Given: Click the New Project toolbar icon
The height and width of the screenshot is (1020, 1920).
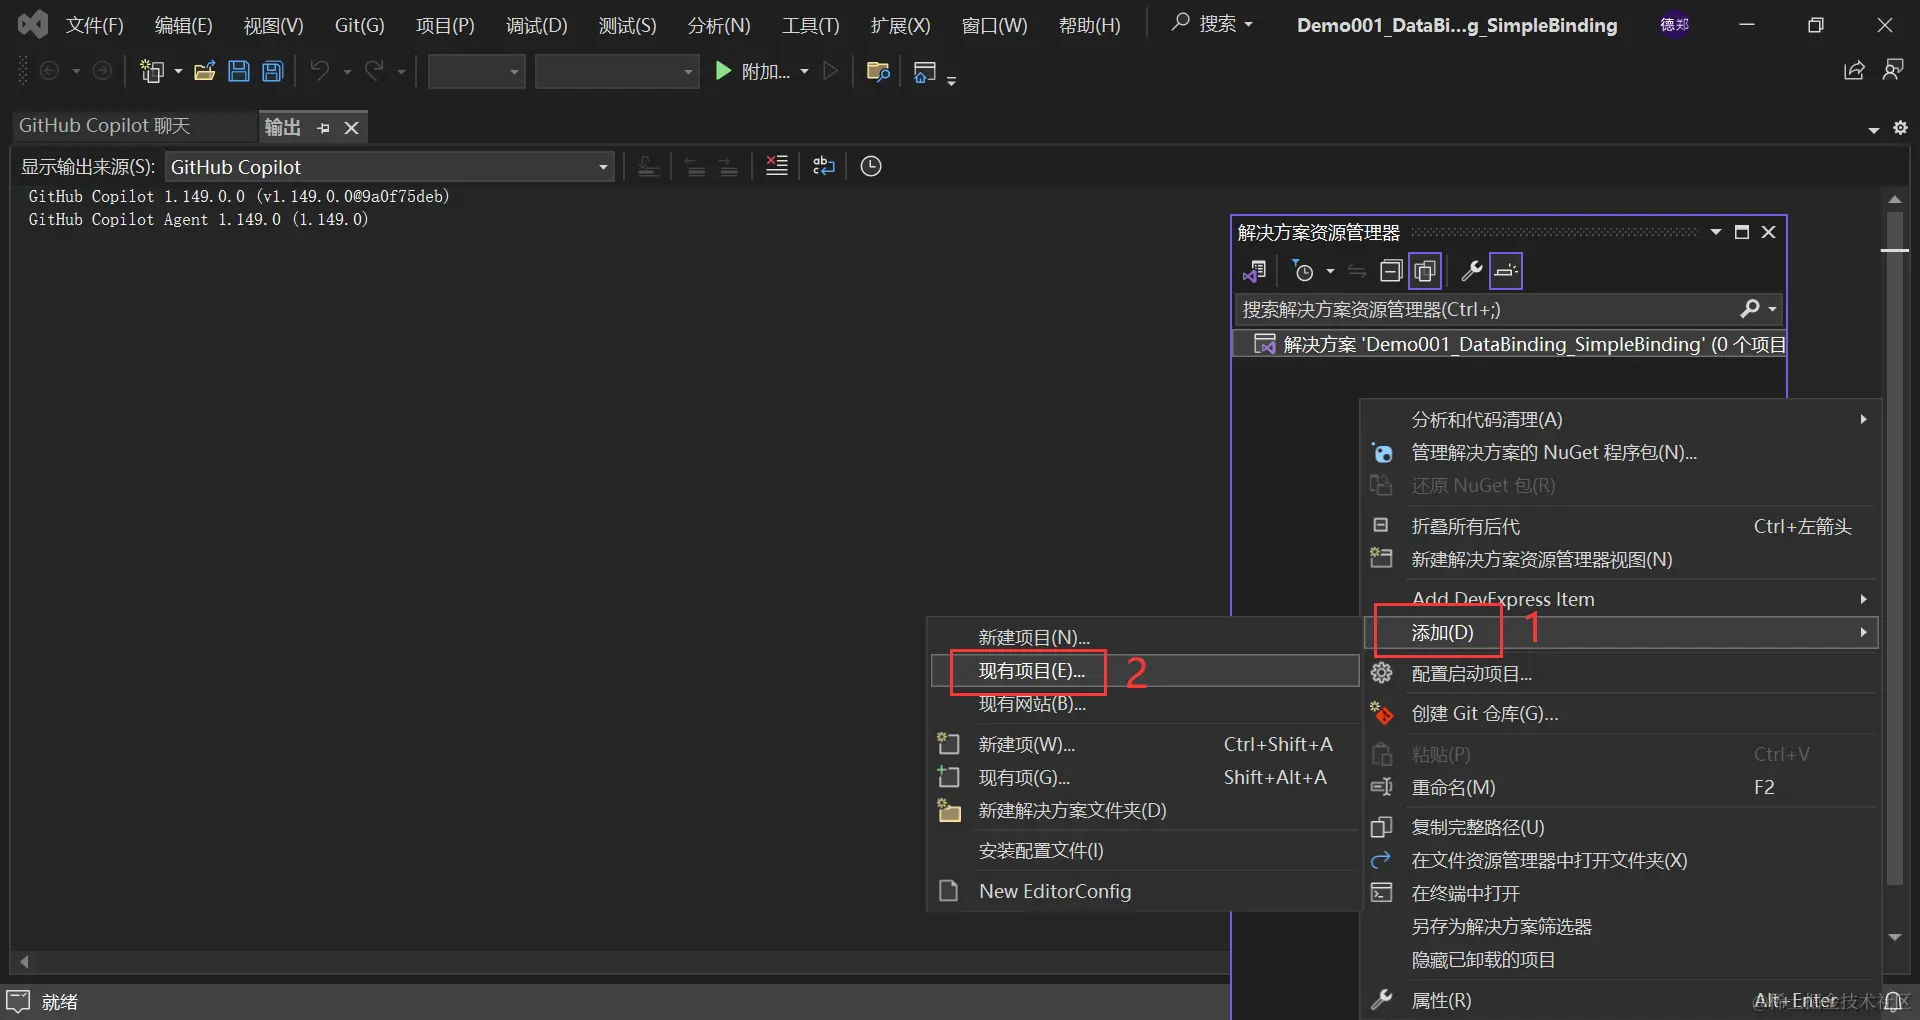Looking at the screenshot, I should [152, 71].
